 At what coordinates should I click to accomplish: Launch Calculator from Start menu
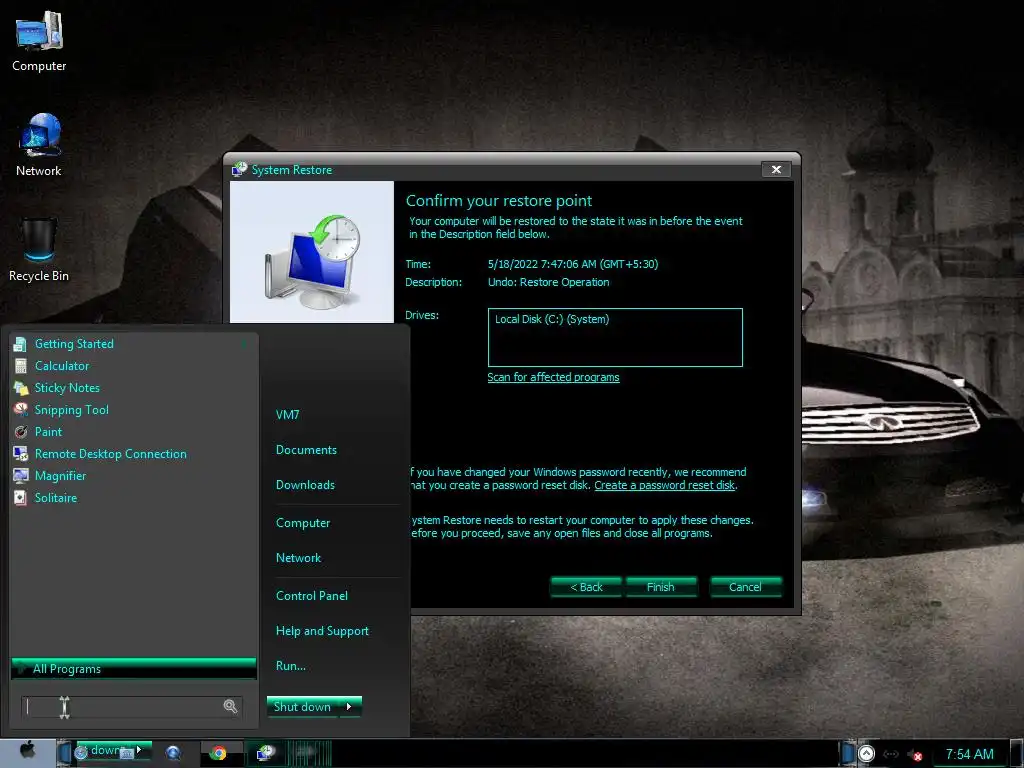[x=62, y=366]
